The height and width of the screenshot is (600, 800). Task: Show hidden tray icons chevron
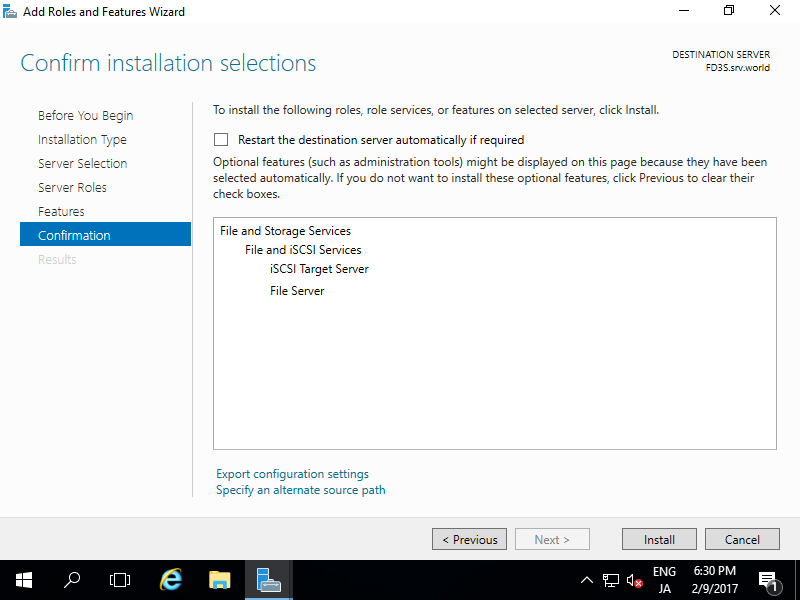coord(587,580)
